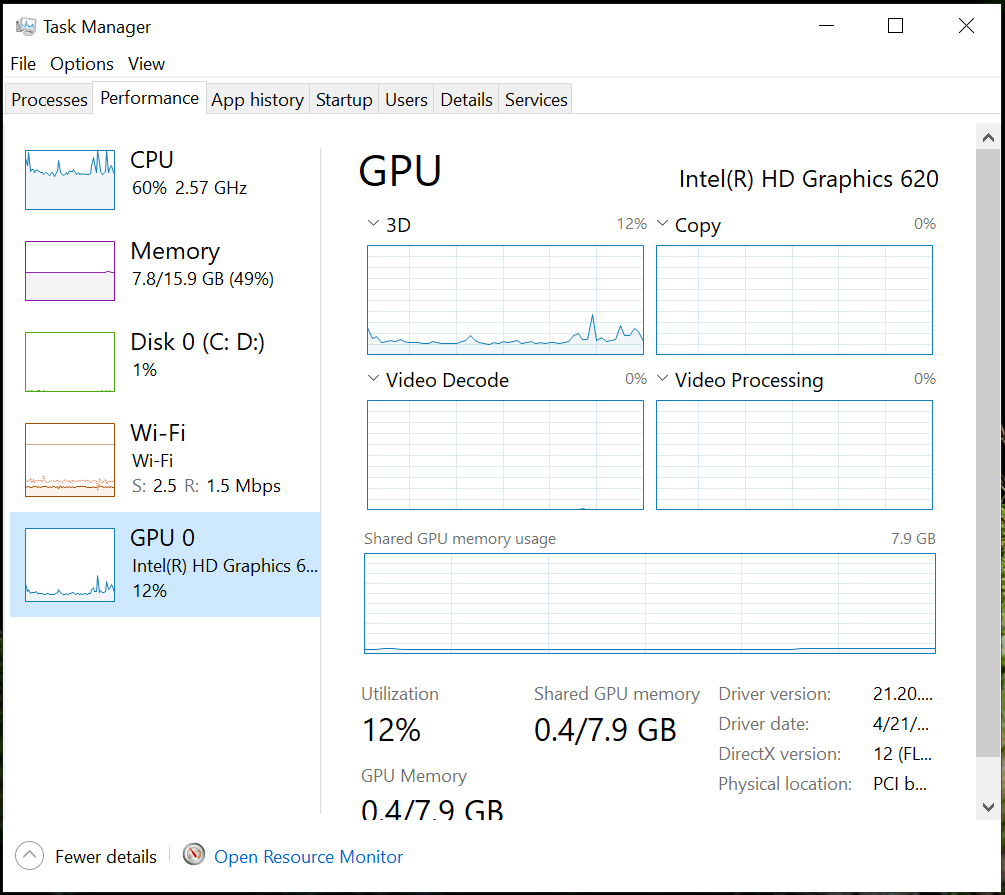The image size is (1005, 895).
Task: Click the Task Manager app icon in title bar
Action: 26,26
